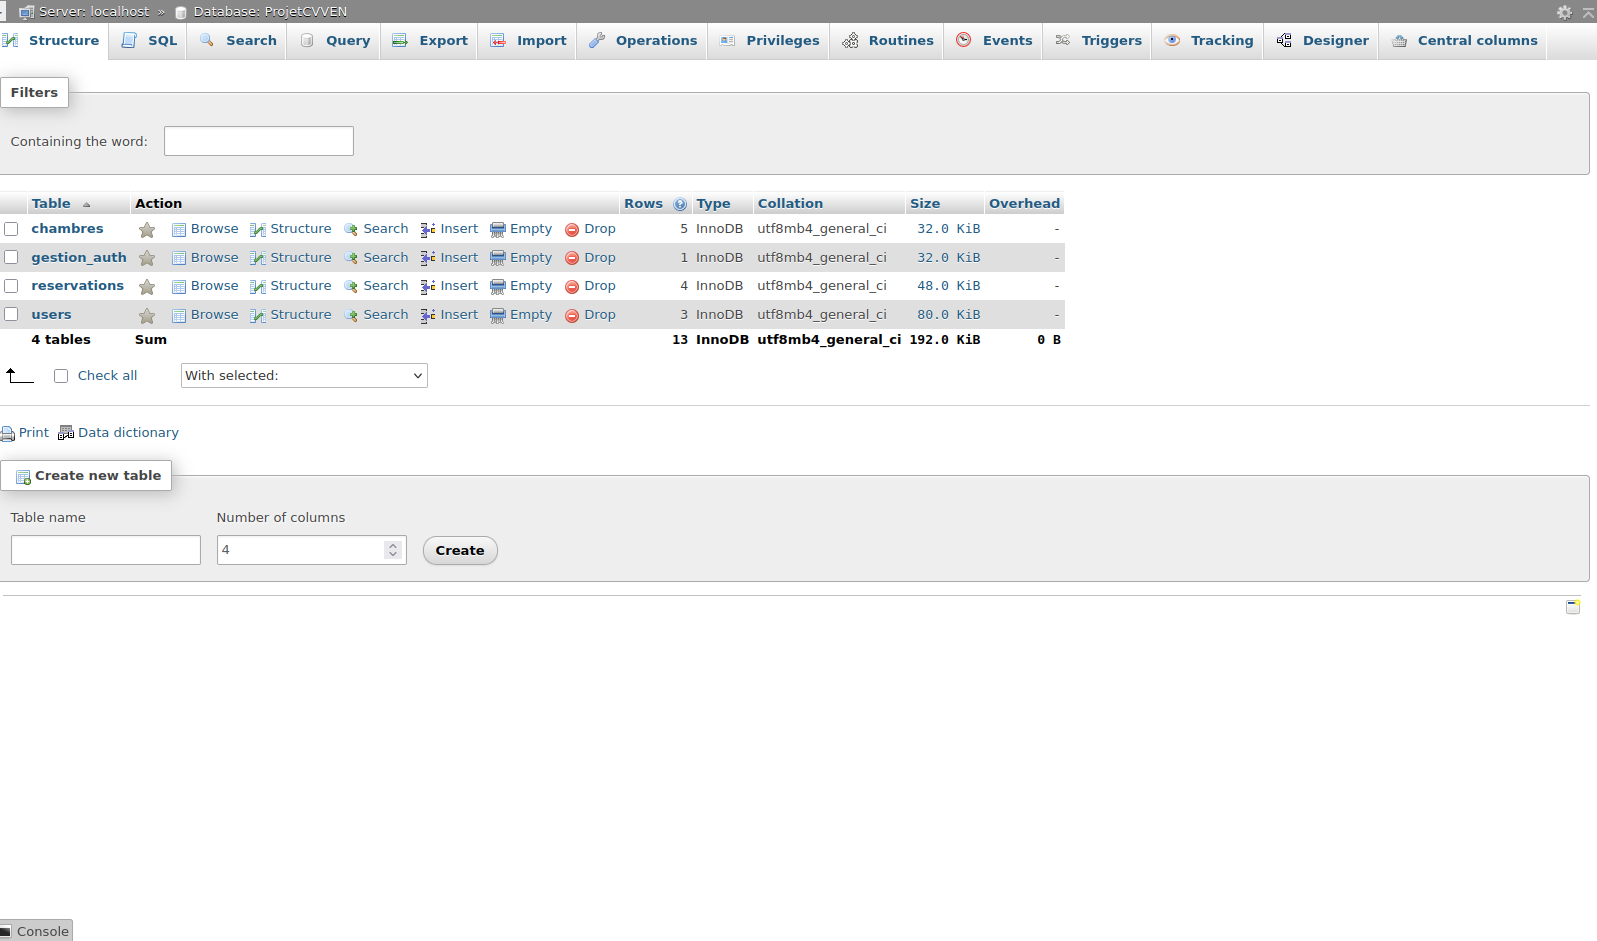Open the Privileges tab

tap(769, 41)
